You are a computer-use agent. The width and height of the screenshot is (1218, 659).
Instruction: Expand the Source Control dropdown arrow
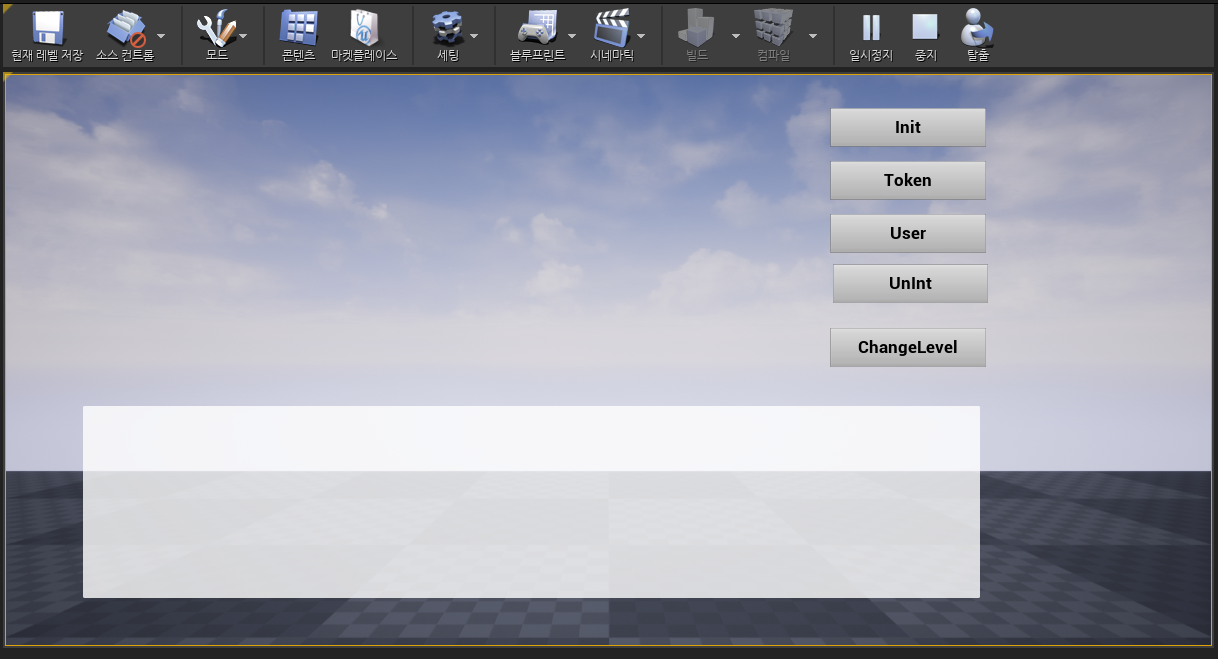click(162, 36)
